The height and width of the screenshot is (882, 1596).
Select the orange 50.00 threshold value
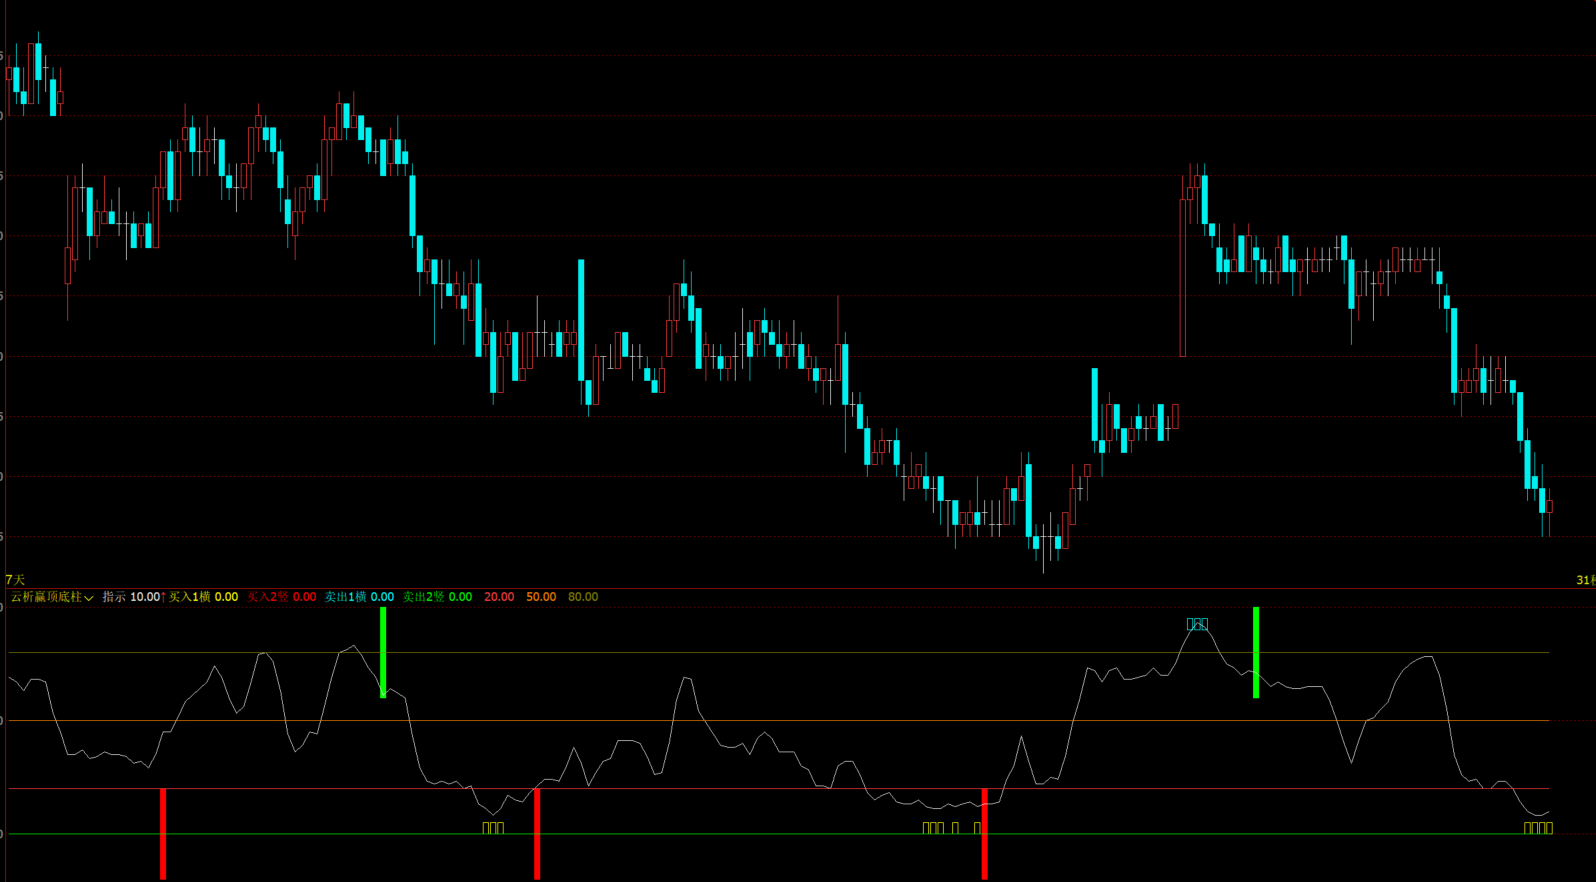(x=541, y=597)
